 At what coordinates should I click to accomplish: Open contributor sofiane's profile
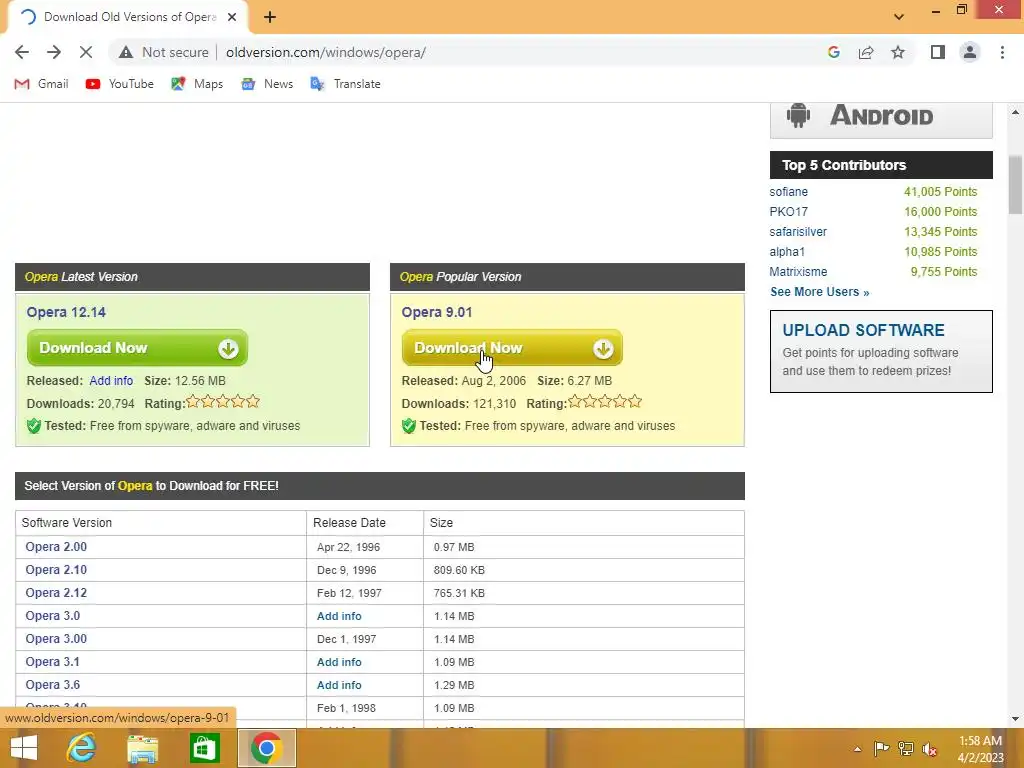pyautogui.click(x=788, y=191)
